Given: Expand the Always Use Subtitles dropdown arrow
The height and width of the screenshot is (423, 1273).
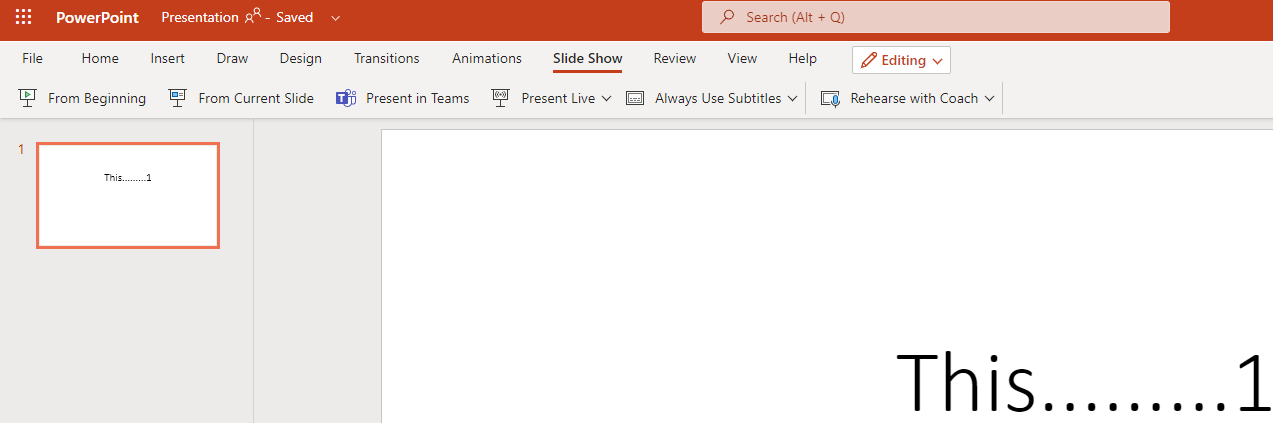Looking at the screenshot, I should [x=792, y=99].
